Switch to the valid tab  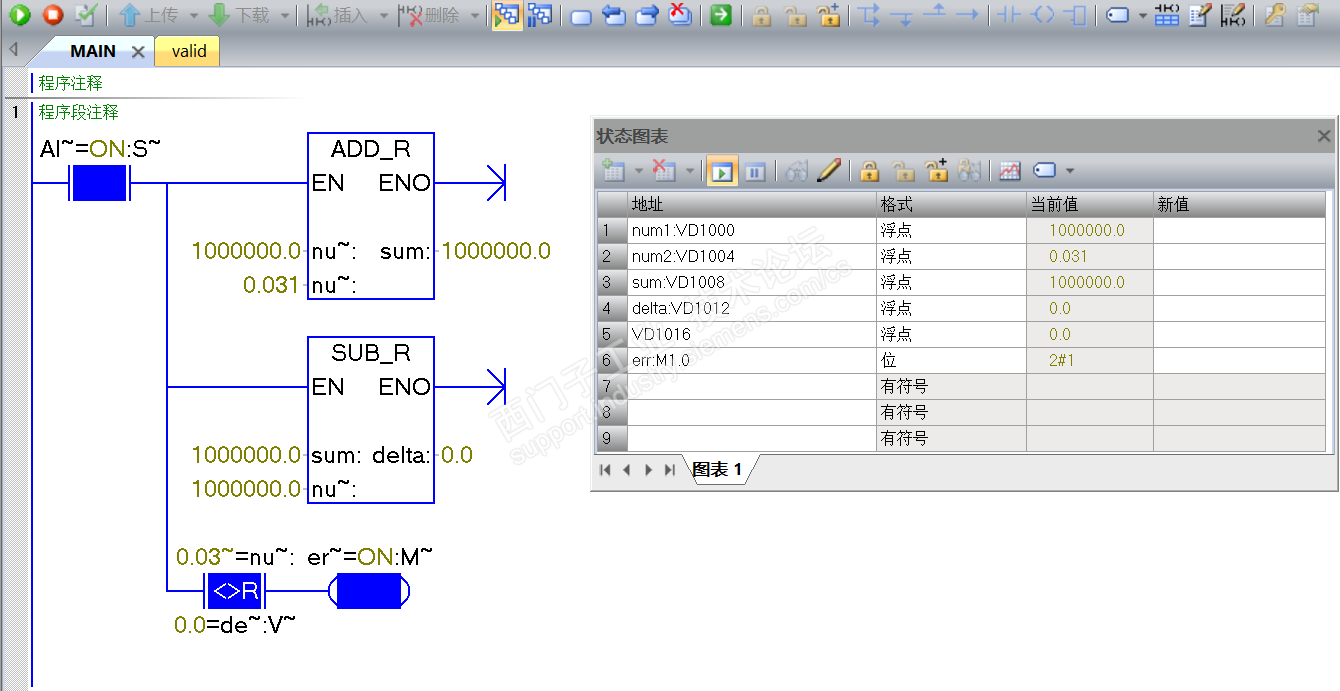point(189,51)
